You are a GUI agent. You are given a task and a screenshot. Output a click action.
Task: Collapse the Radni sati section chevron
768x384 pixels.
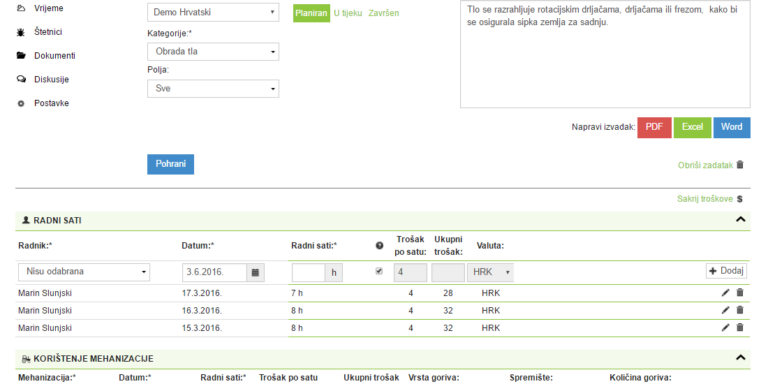740,220
